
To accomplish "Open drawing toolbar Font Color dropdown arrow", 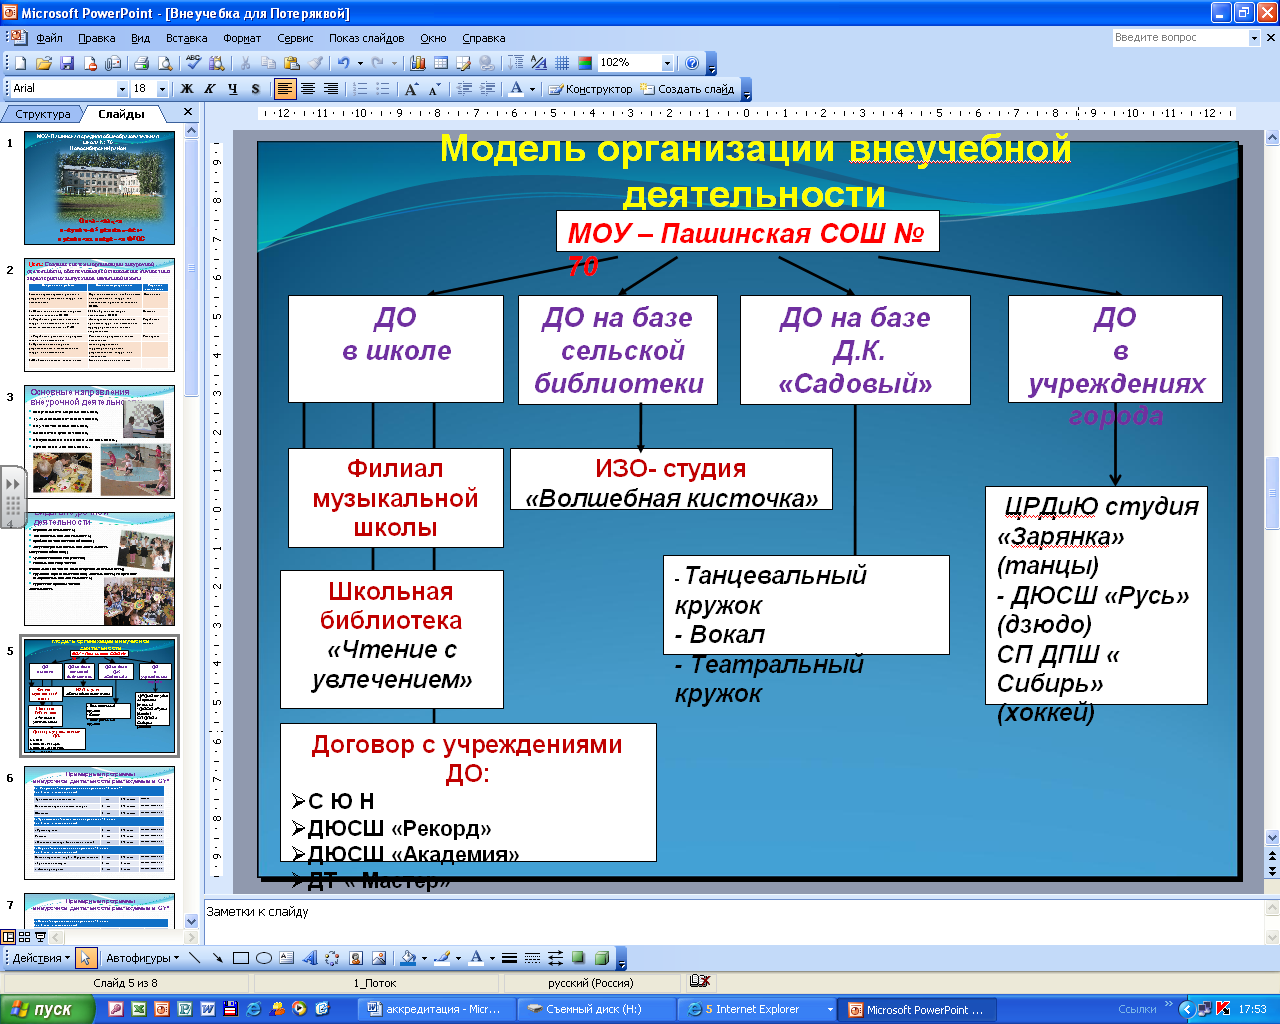I will click(x=492, y=958).
